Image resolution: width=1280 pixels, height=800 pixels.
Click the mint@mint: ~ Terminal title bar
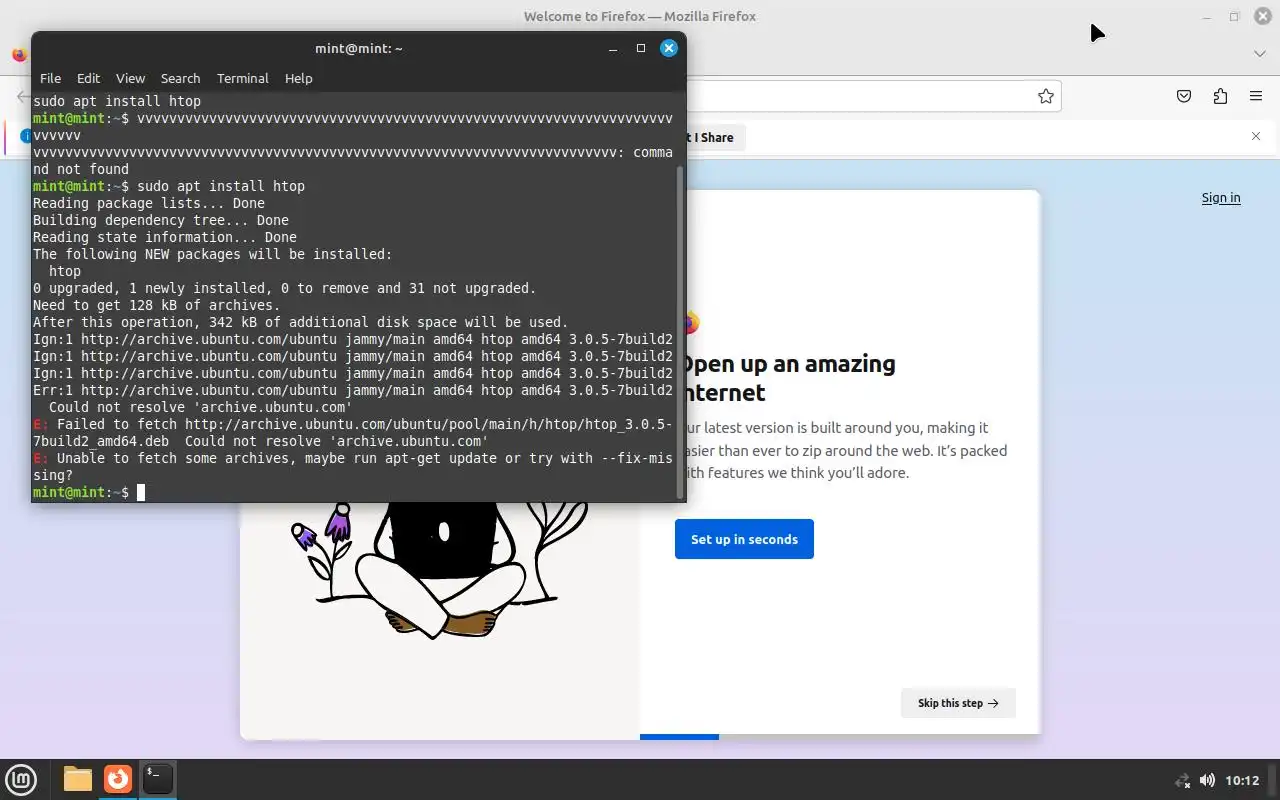[x=358, y=48]
